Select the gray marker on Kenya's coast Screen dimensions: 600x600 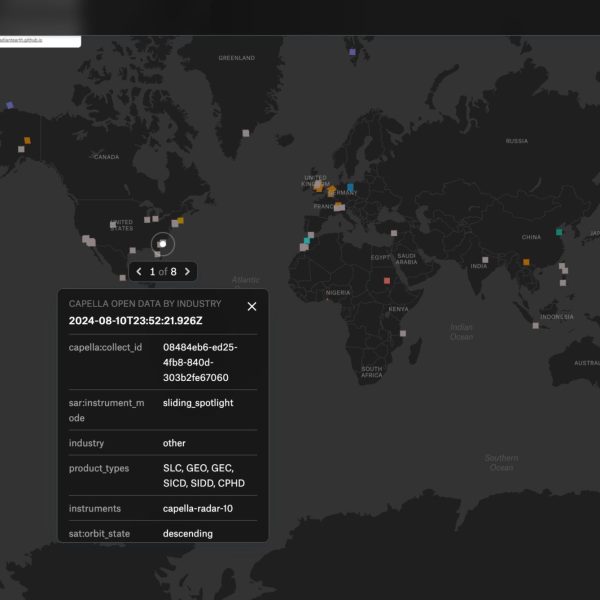point(403,333)
